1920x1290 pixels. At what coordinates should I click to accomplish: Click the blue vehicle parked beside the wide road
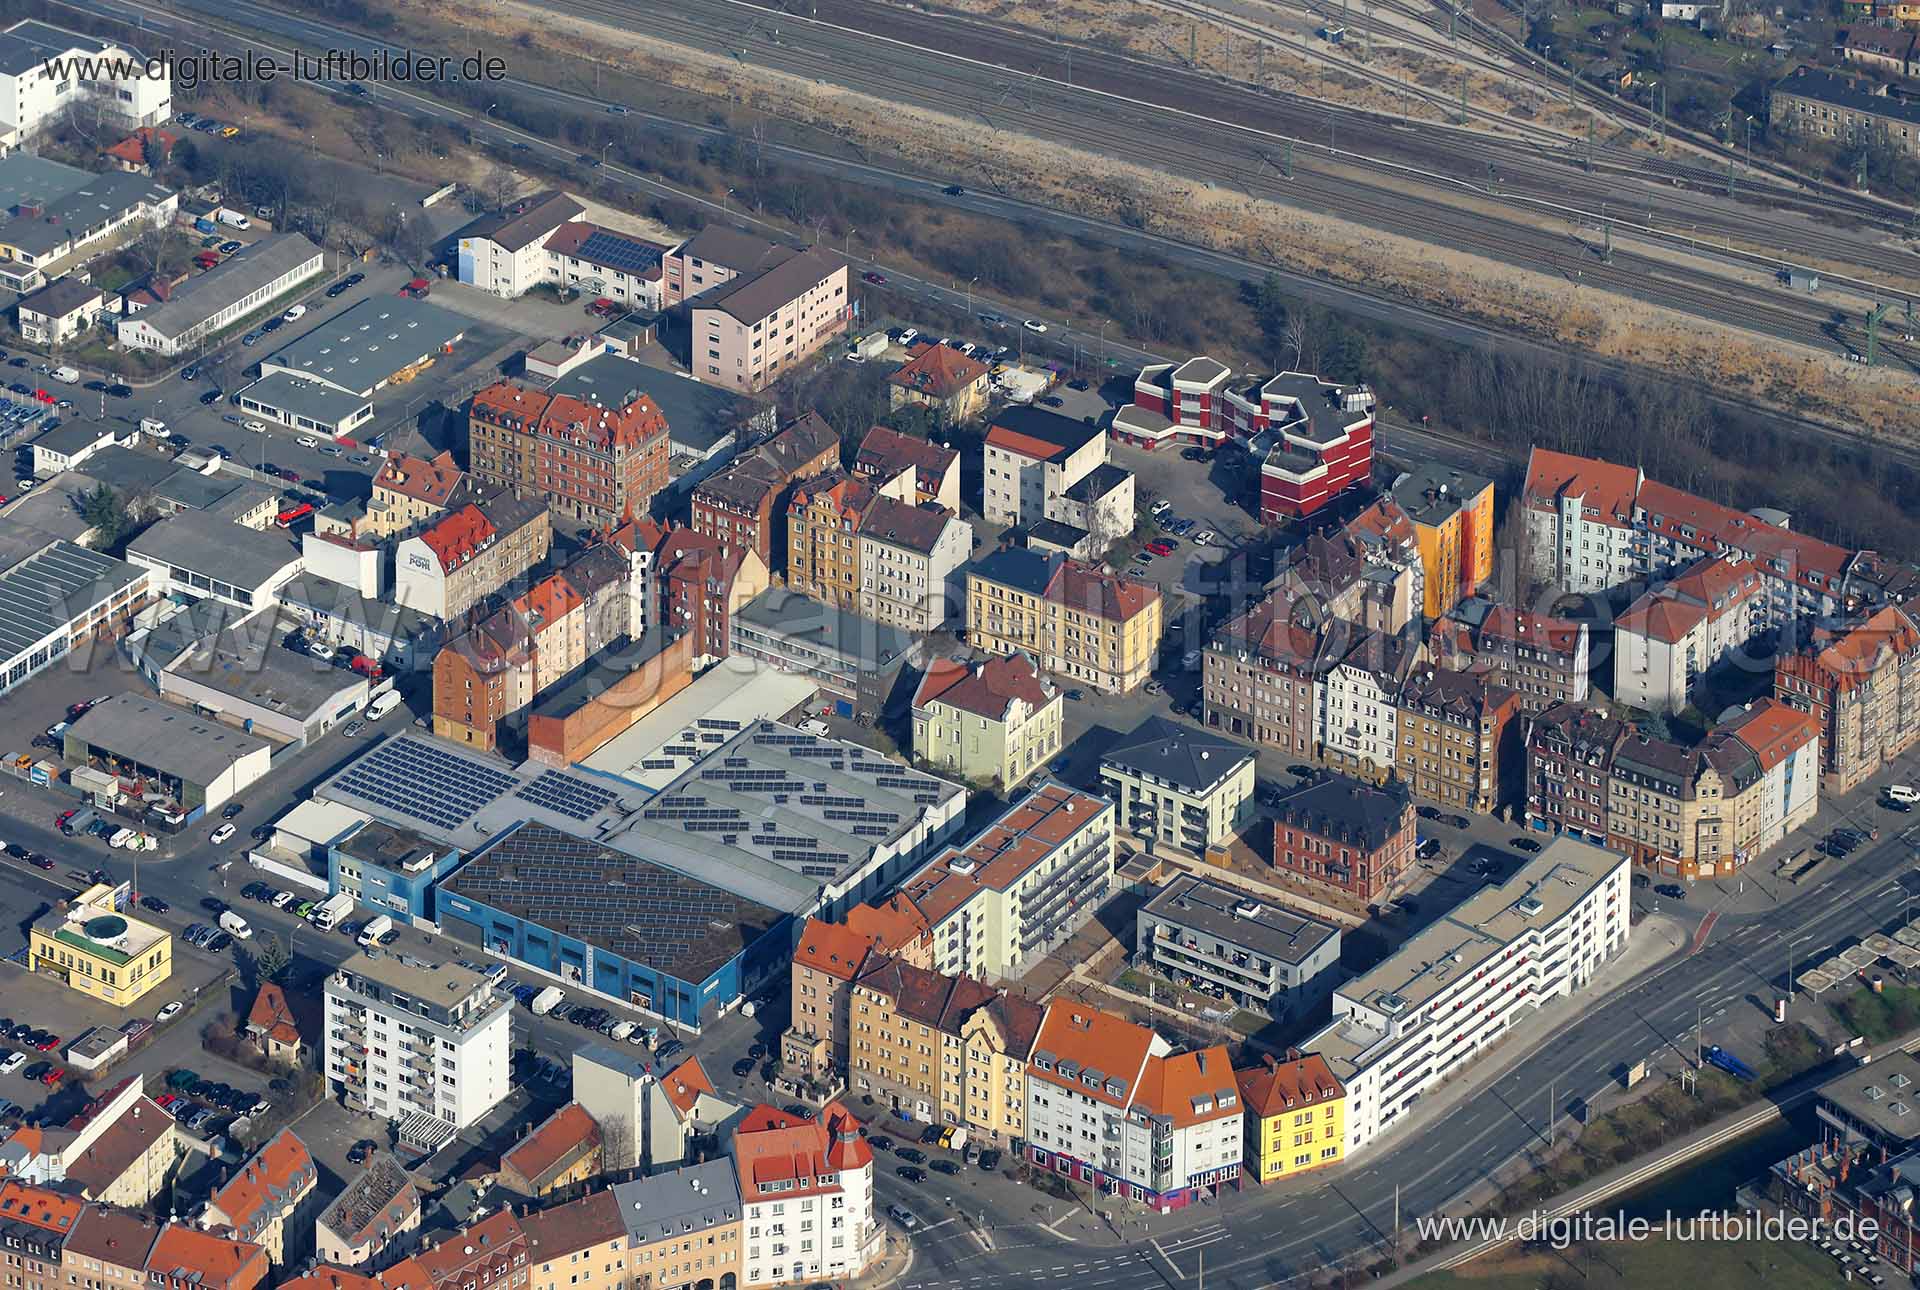click(x=1728, y=1062)
